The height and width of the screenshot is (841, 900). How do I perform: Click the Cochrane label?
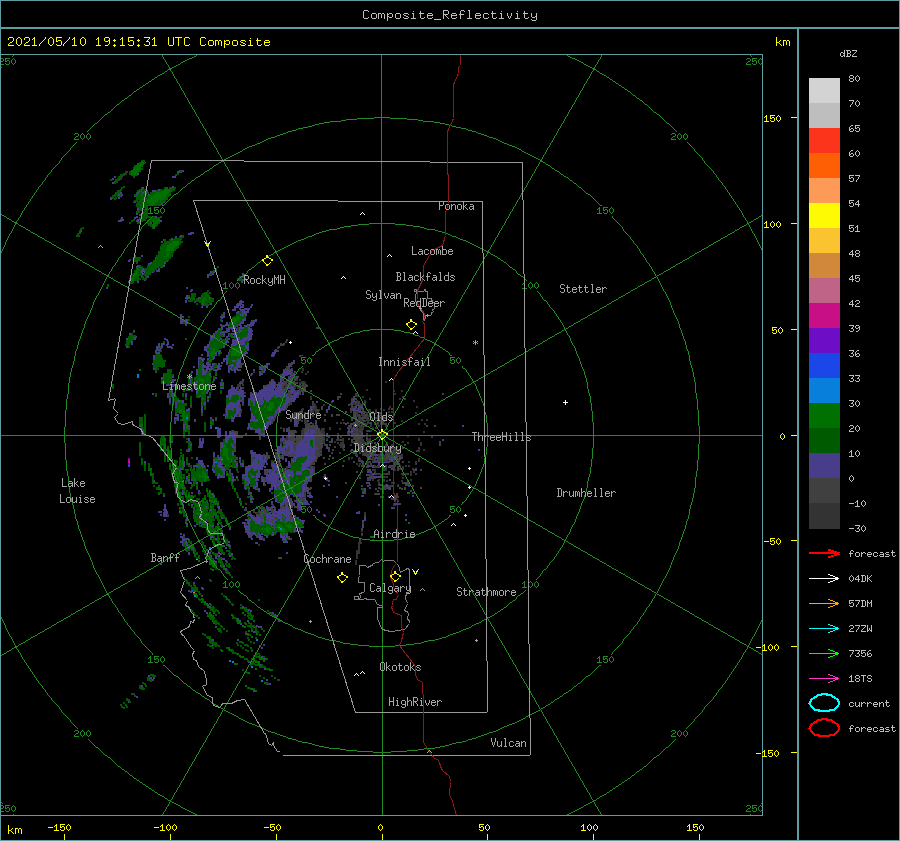click(x=327, y=559)
